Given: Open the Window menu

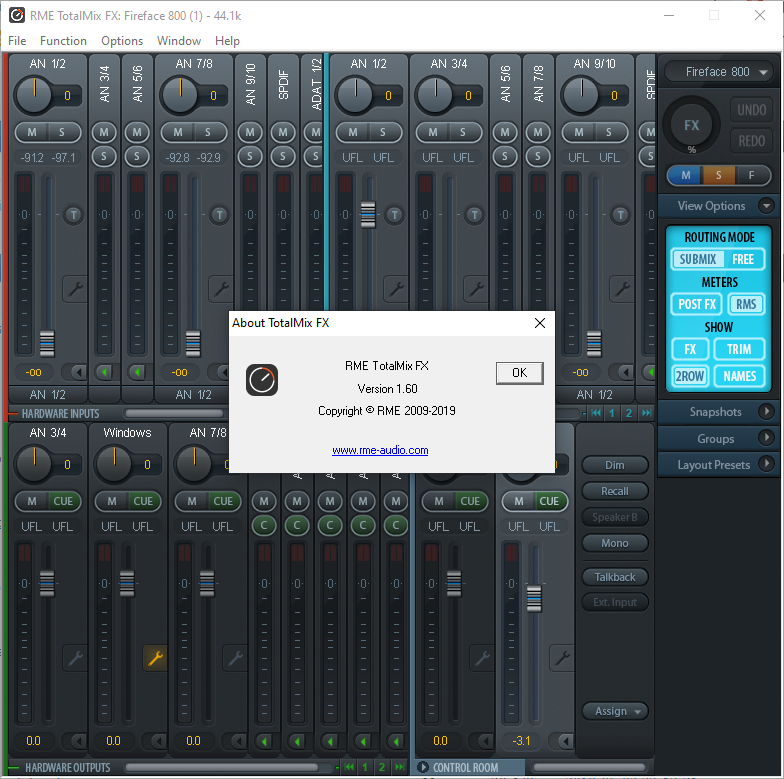Looking at the screenshot, I should tap(179, 41).
